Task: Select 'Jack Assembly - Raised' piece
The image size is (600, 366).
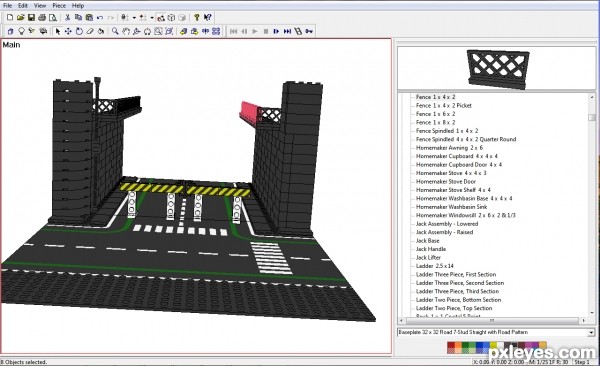Action: pos(444,232)
